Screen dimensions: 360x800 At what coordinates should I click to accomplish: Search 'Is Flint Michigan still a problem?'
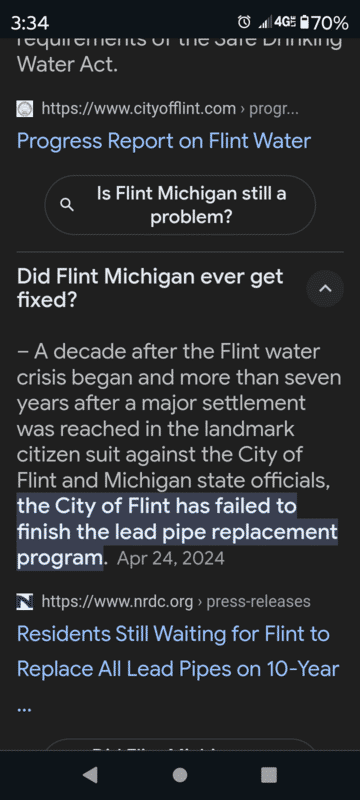[180, 205]
